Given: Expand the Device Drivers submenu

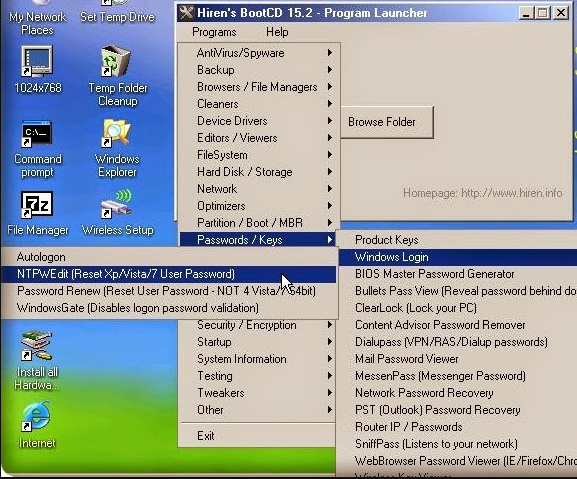Looking at the screenshot, I should pos(259,121).
